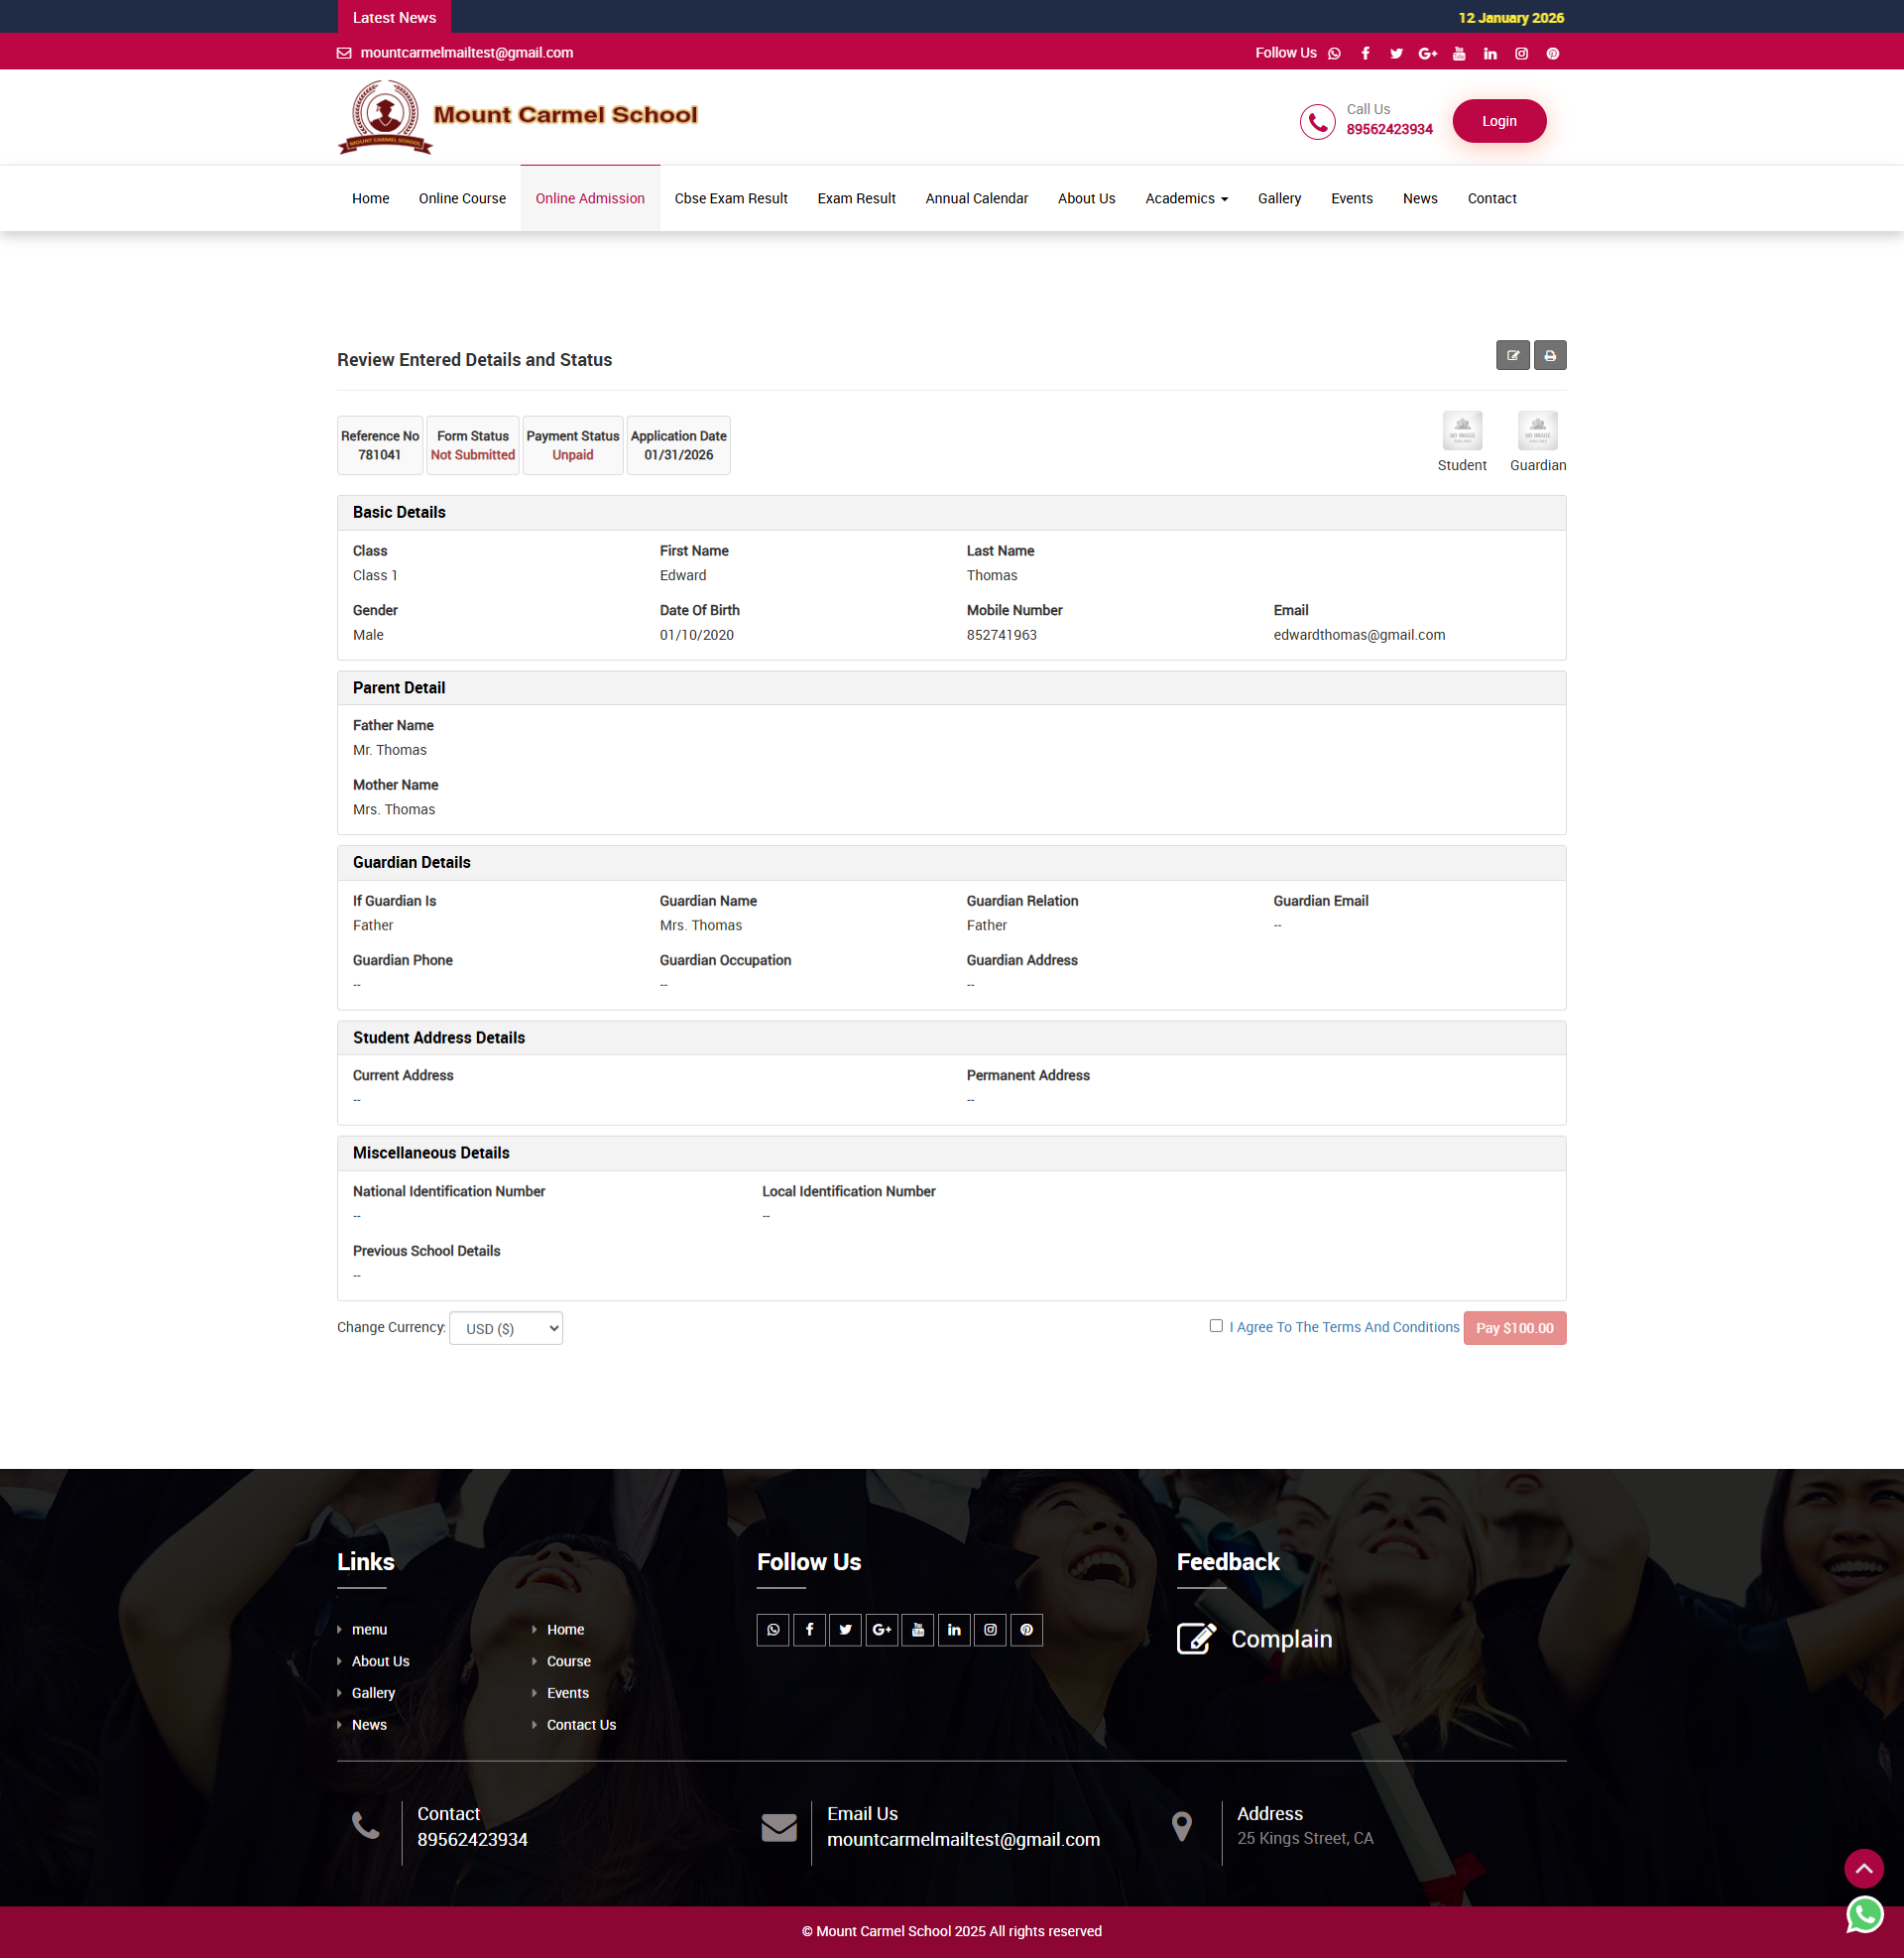Click the print icon to print the application
Screen dimensions: 1904x1958
coord(1550,355)
